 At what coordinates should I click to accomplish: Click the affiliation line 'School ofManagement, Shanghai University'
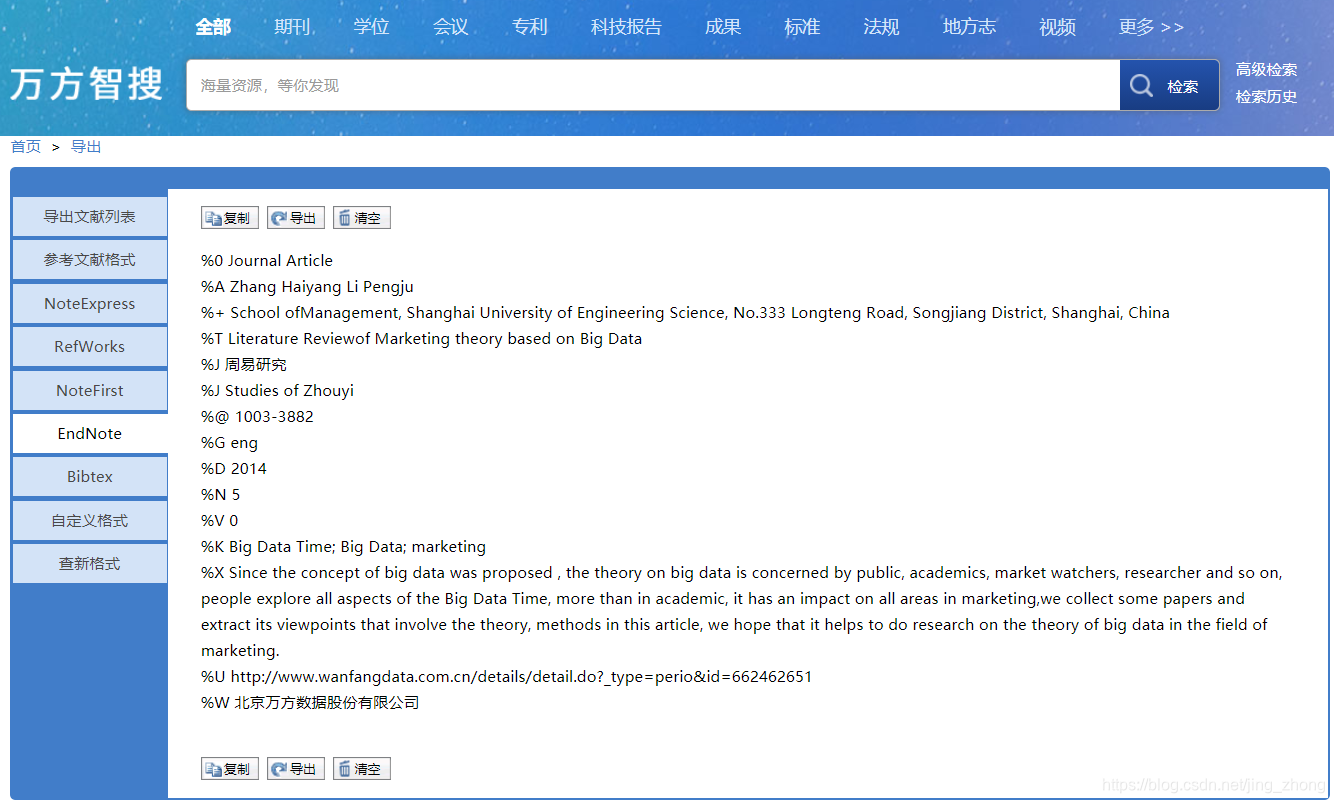tap(685, 313)
